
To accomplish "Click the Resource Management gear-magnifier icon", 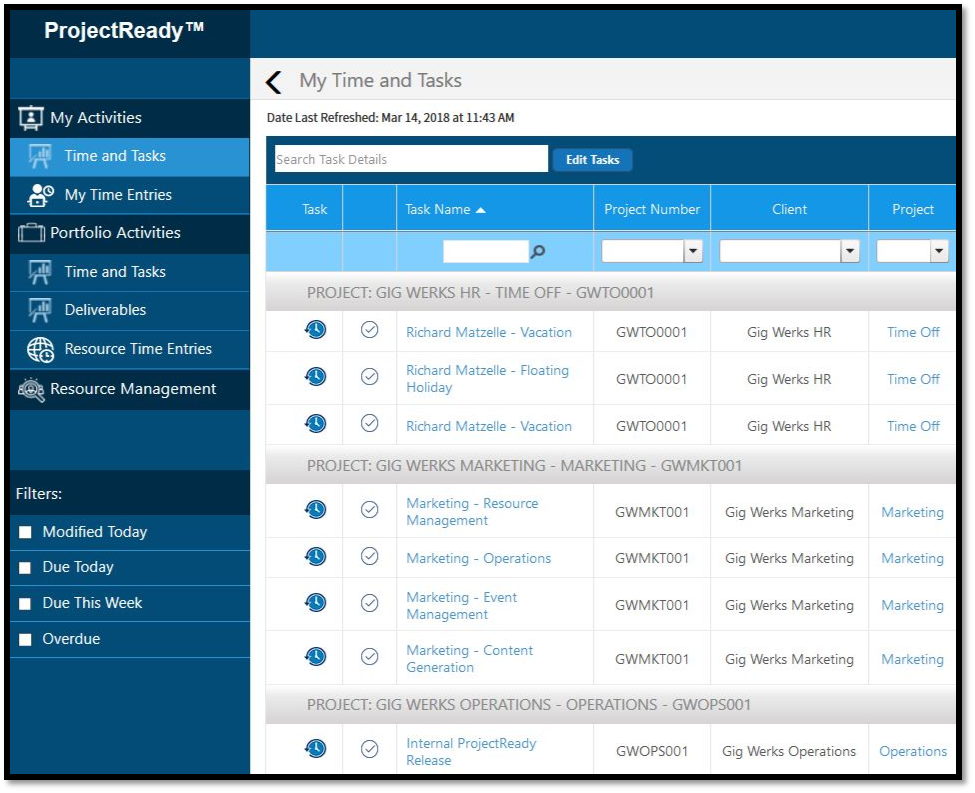I will click(31, 389).
